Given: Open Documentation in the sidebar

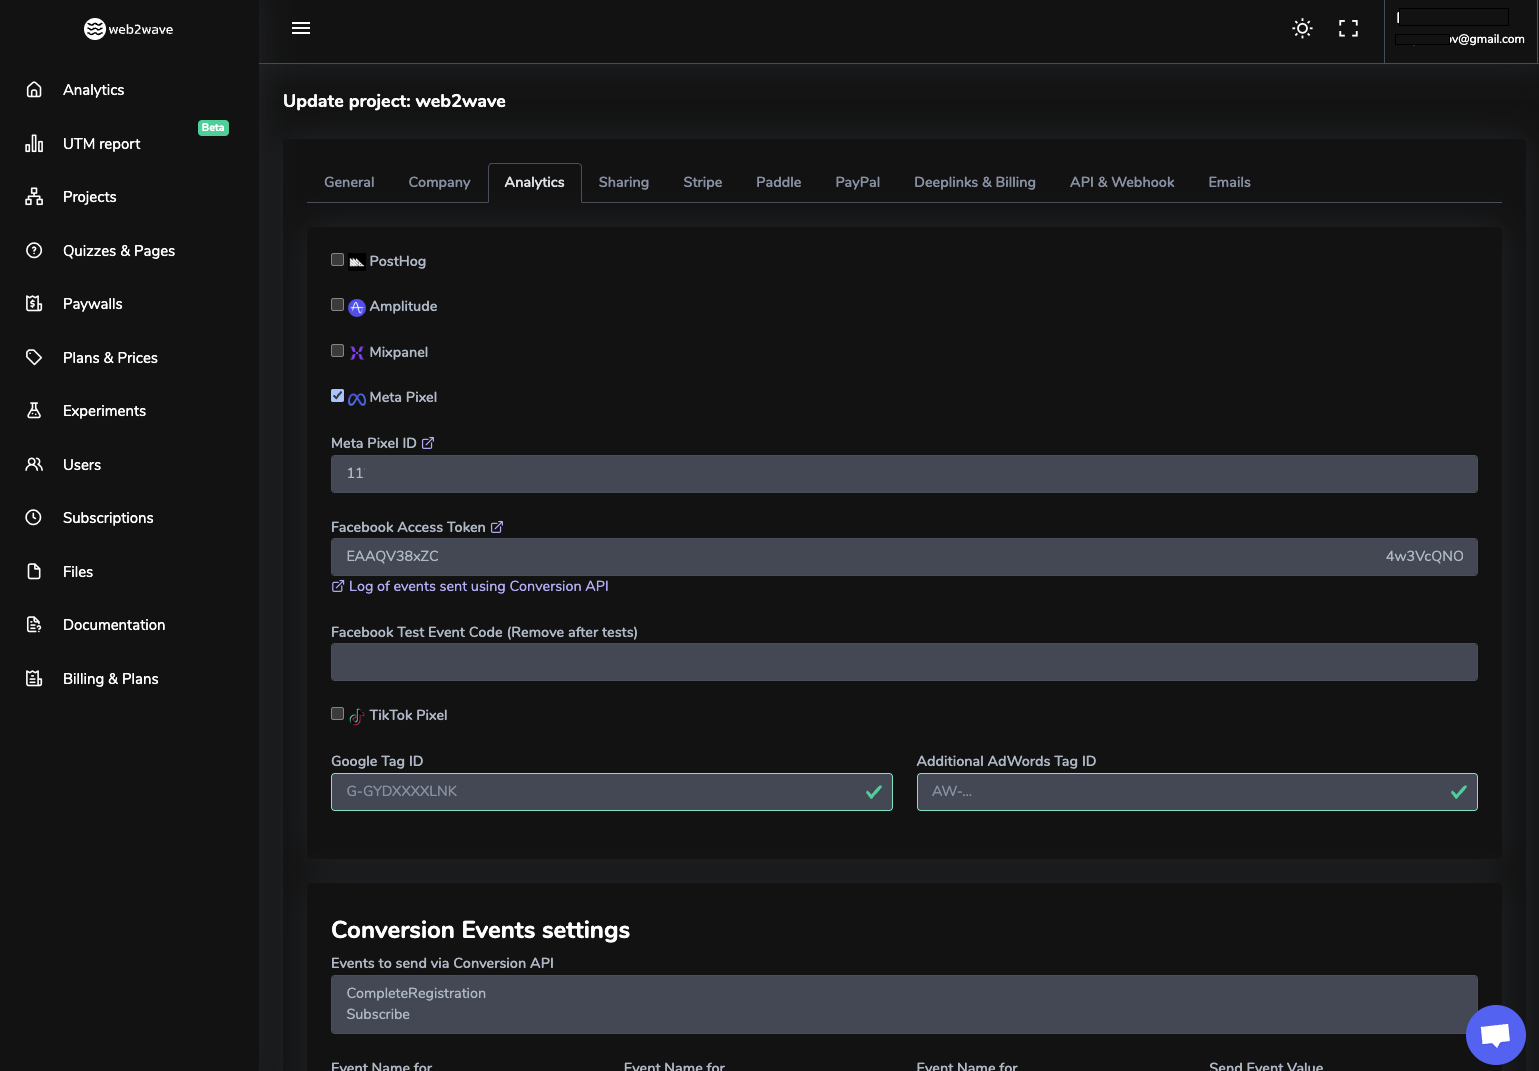Looking at the screenshot, I should pos(114,625).
